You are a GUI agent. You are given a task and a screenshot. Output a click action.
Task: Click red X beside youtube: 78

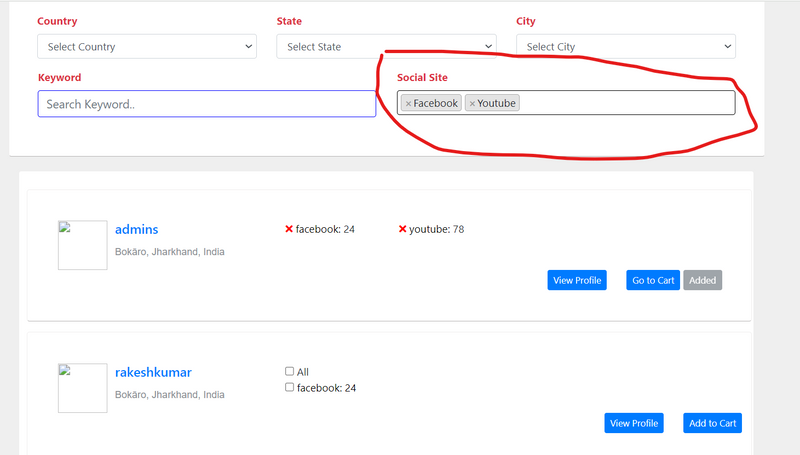(x=403, y=229)
